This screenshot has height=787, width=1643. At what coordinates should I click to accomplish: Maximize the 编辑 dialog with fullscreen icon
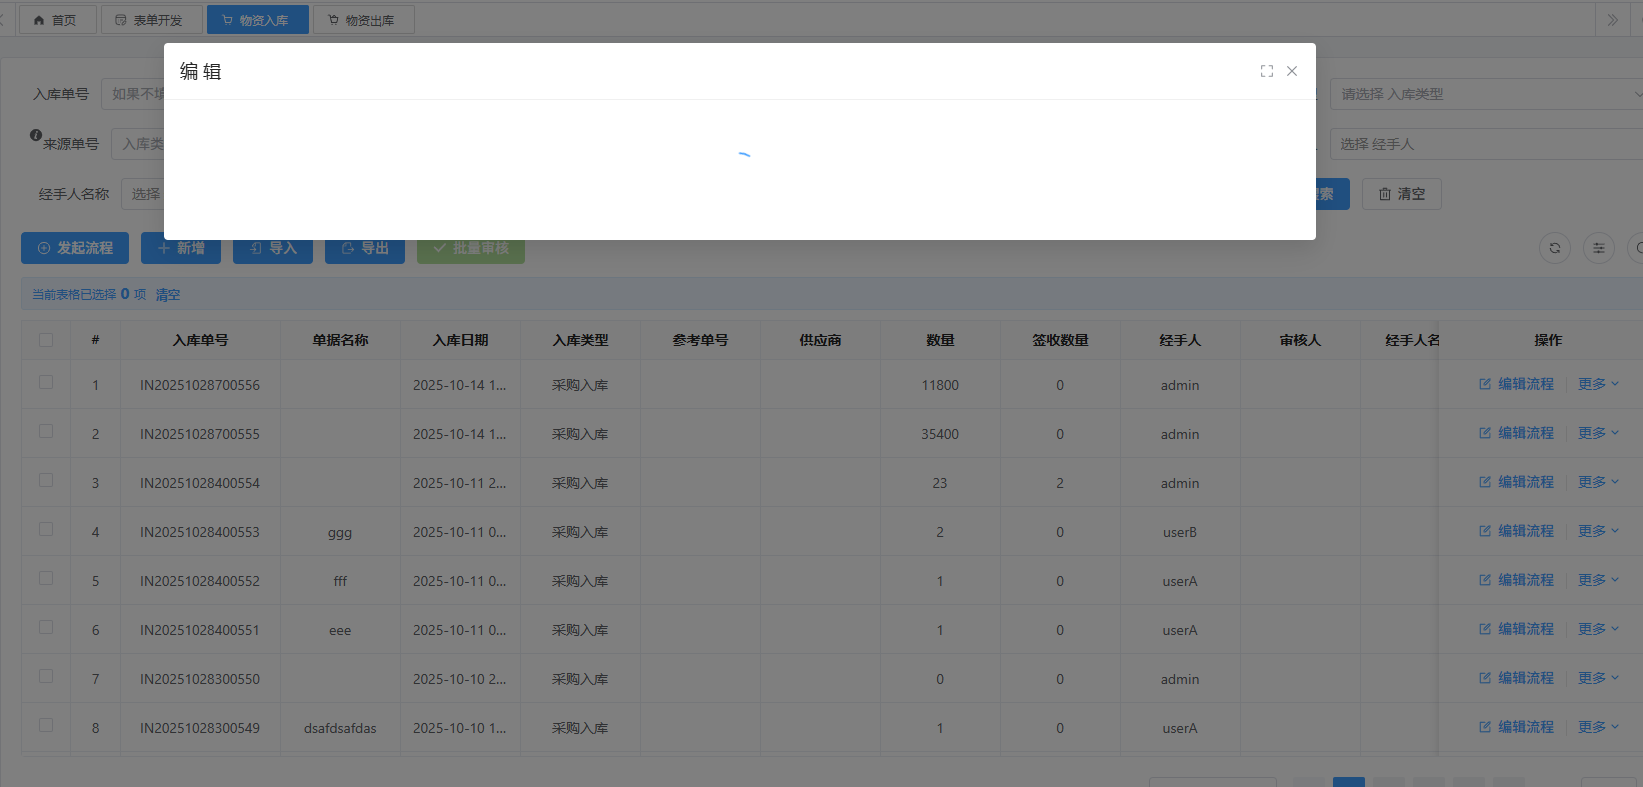tap(1266, 71)
